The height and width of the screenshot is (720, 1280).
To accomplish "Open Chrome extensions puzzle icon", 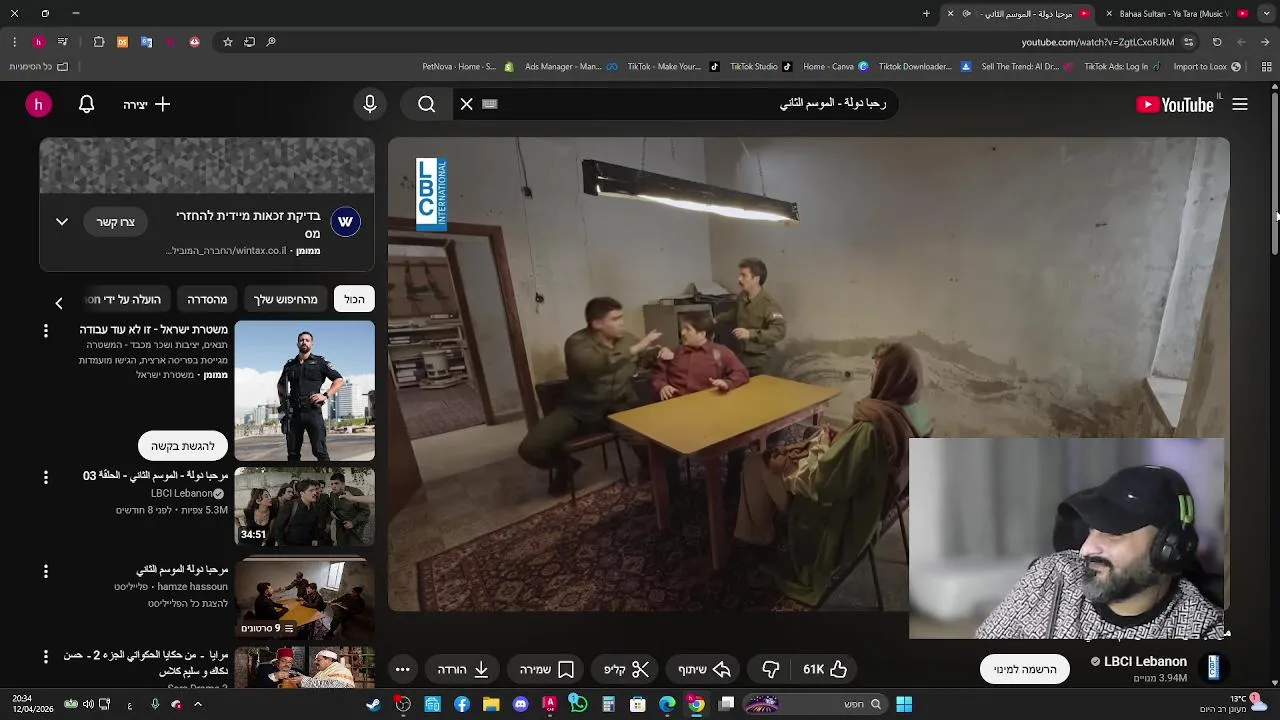I will 99,42.
